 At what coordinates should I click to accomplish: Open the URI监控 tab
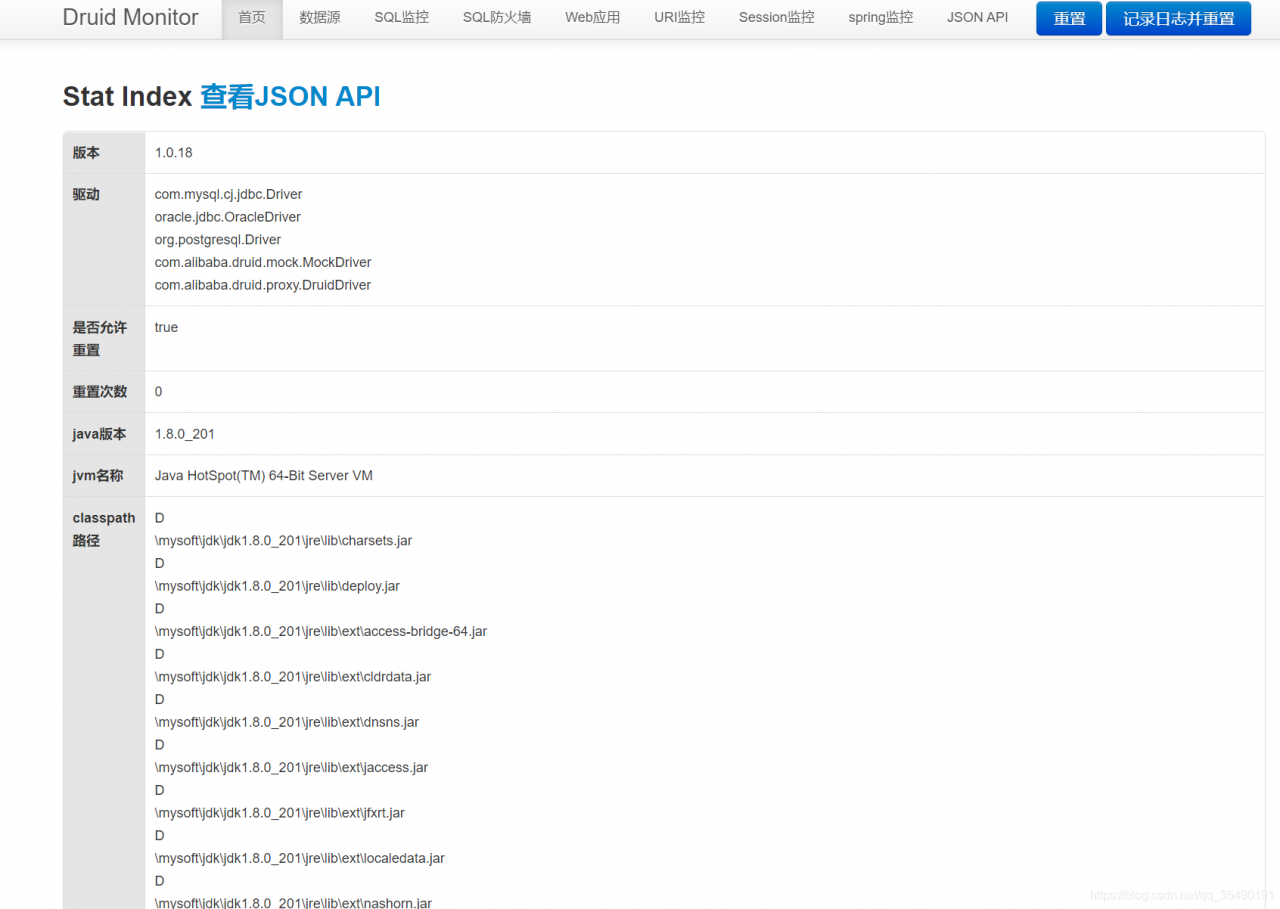point(679,18)
